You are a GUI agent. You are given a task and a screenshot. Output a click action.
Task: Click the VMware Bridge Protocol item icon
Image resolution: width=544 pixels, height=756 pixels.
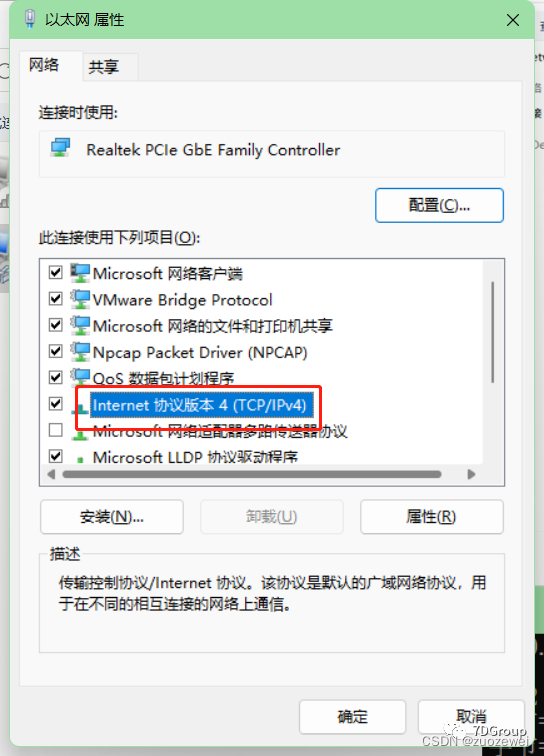point(80,299)
